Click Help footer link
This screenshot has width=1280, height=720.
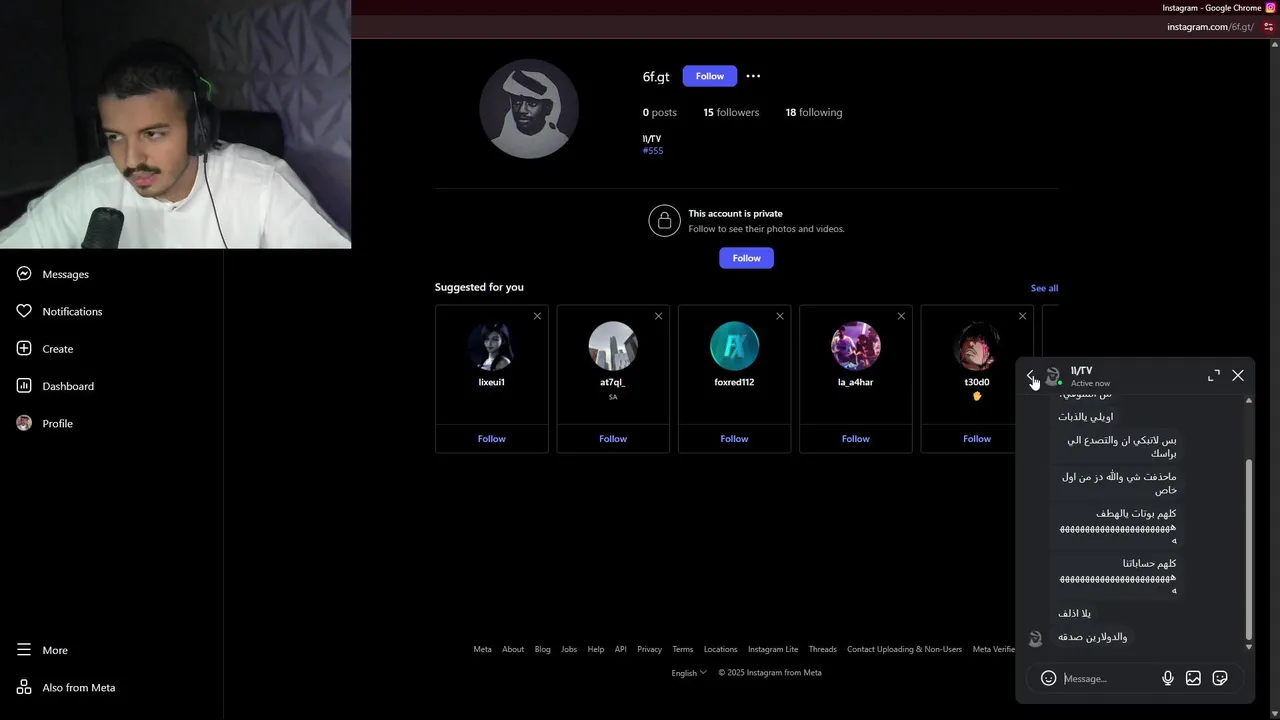pos(596,649)
